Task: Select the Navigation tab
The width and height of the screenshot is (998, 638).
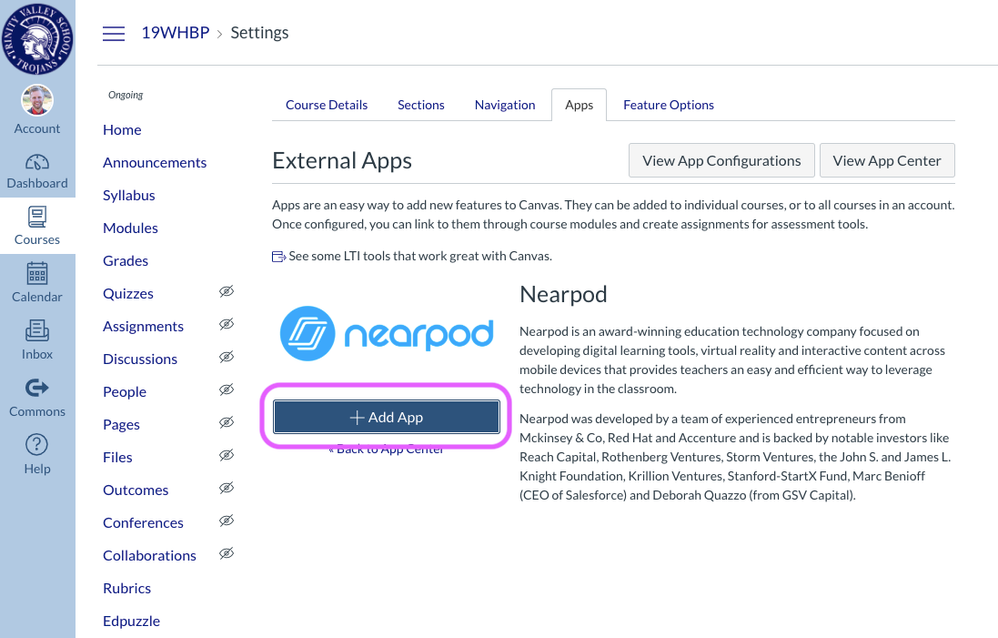Action: pyautogui.click(x=504, y=105)
